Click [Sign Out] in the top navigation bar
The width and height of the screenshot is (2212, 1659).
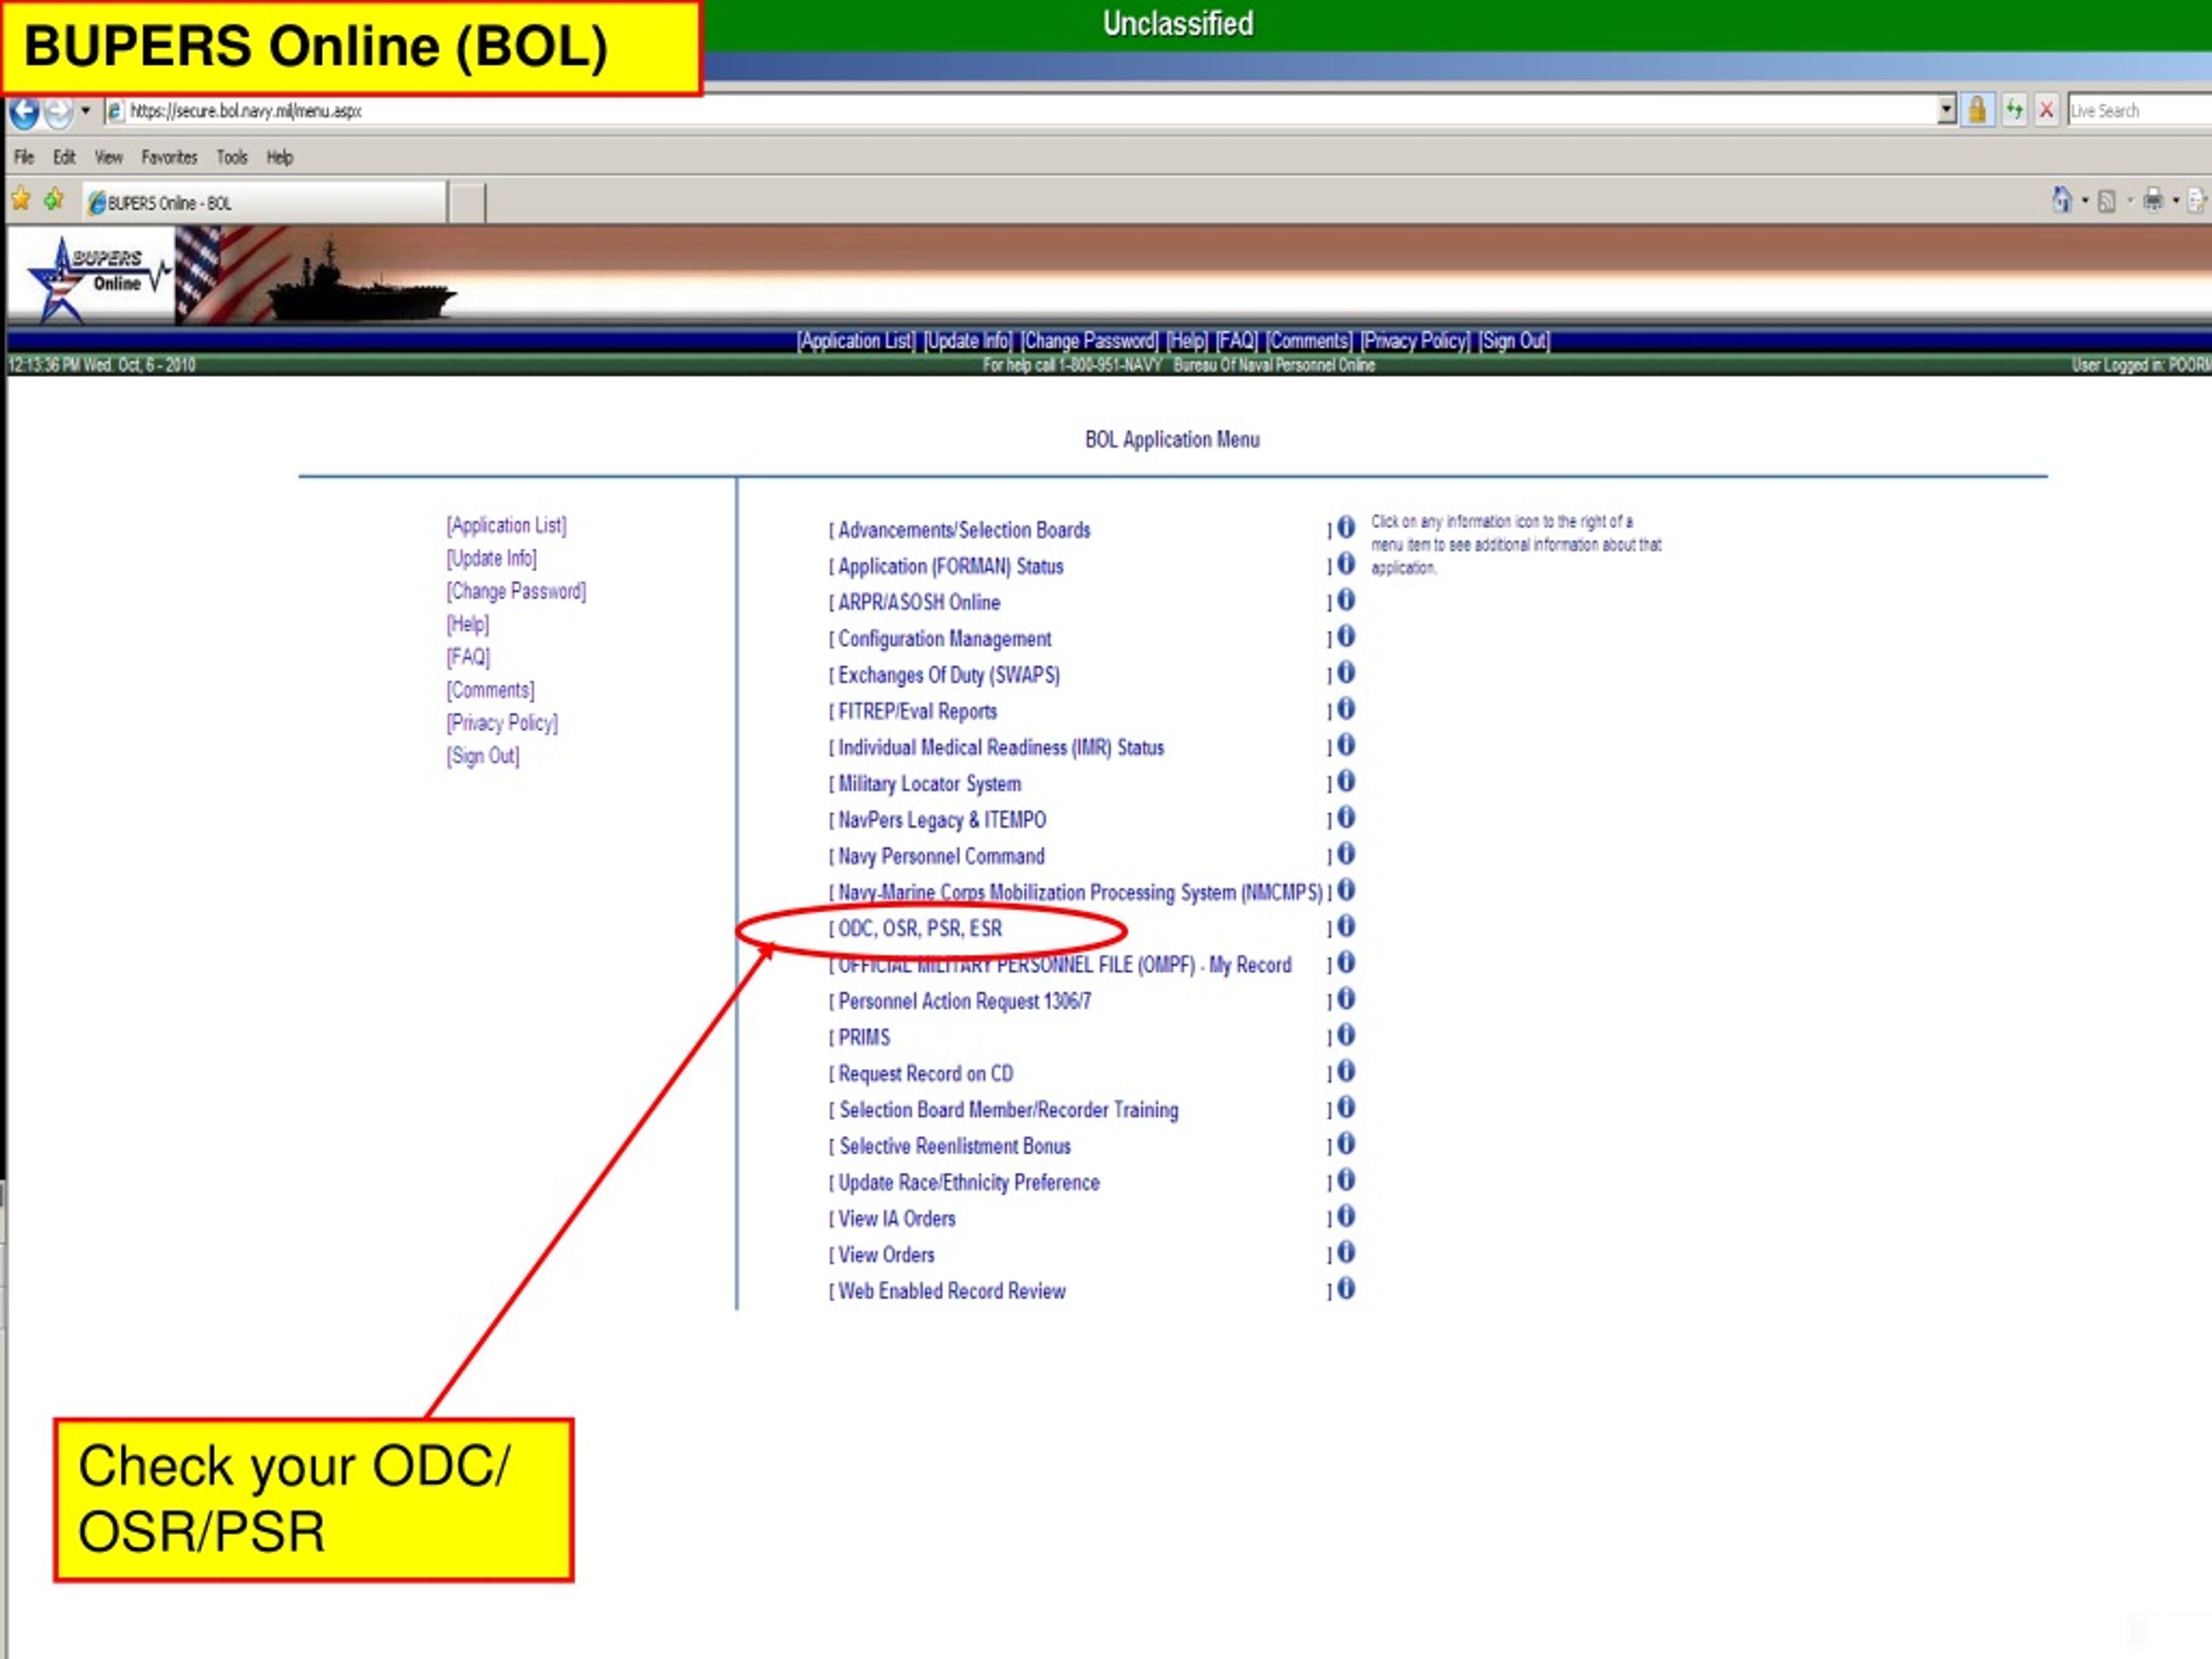coord(1514,341)
